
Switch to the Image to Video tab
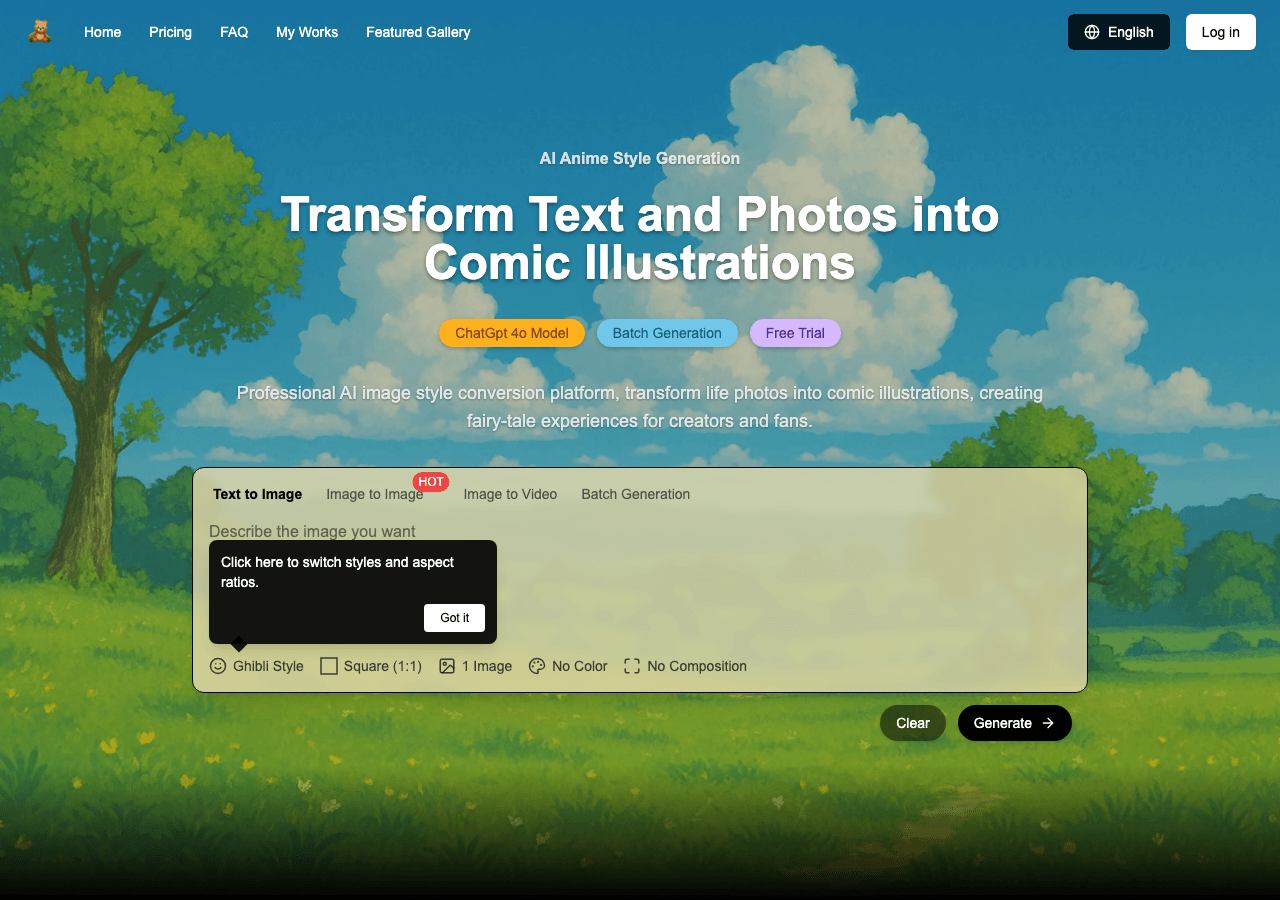(510, 494)
